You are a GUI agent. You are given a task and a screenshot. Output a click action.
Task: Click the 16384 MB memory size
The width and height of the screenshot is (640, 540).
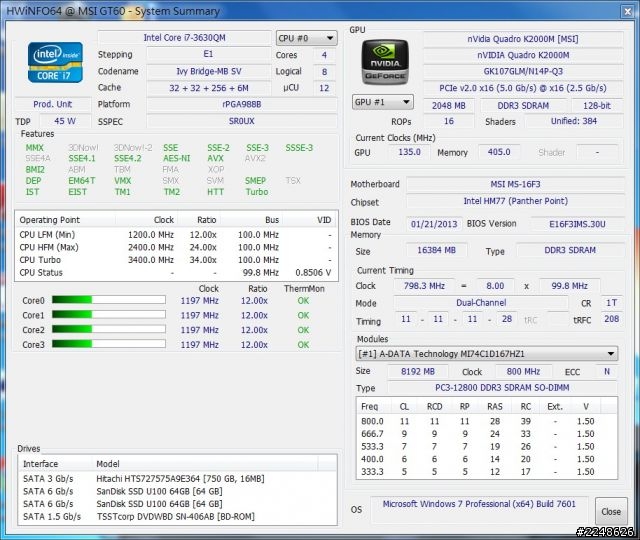[436, 250]
